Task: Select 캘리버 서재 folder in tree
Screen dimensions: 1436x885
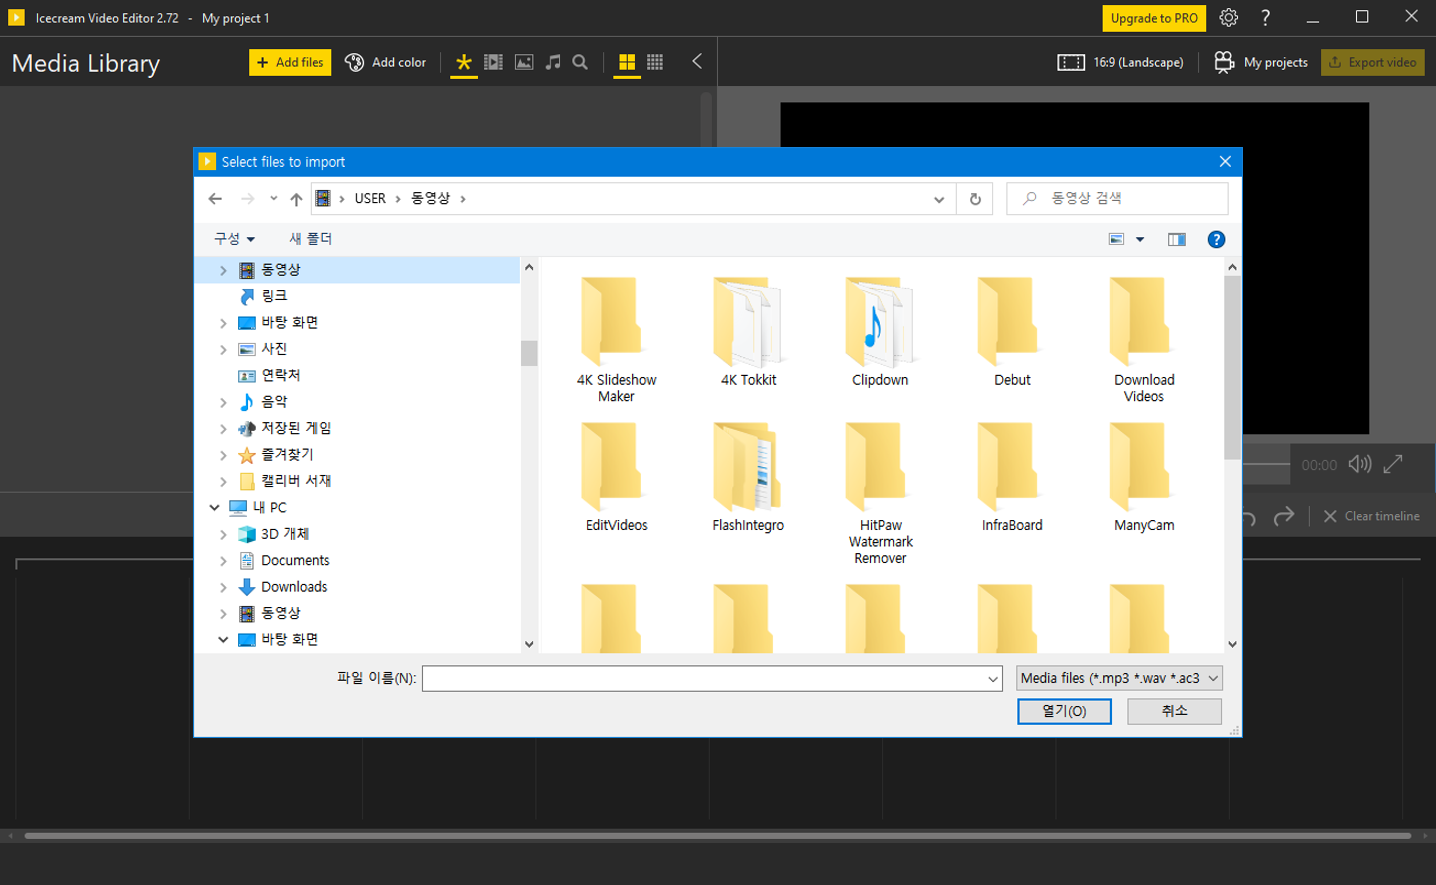Action: 296,481
